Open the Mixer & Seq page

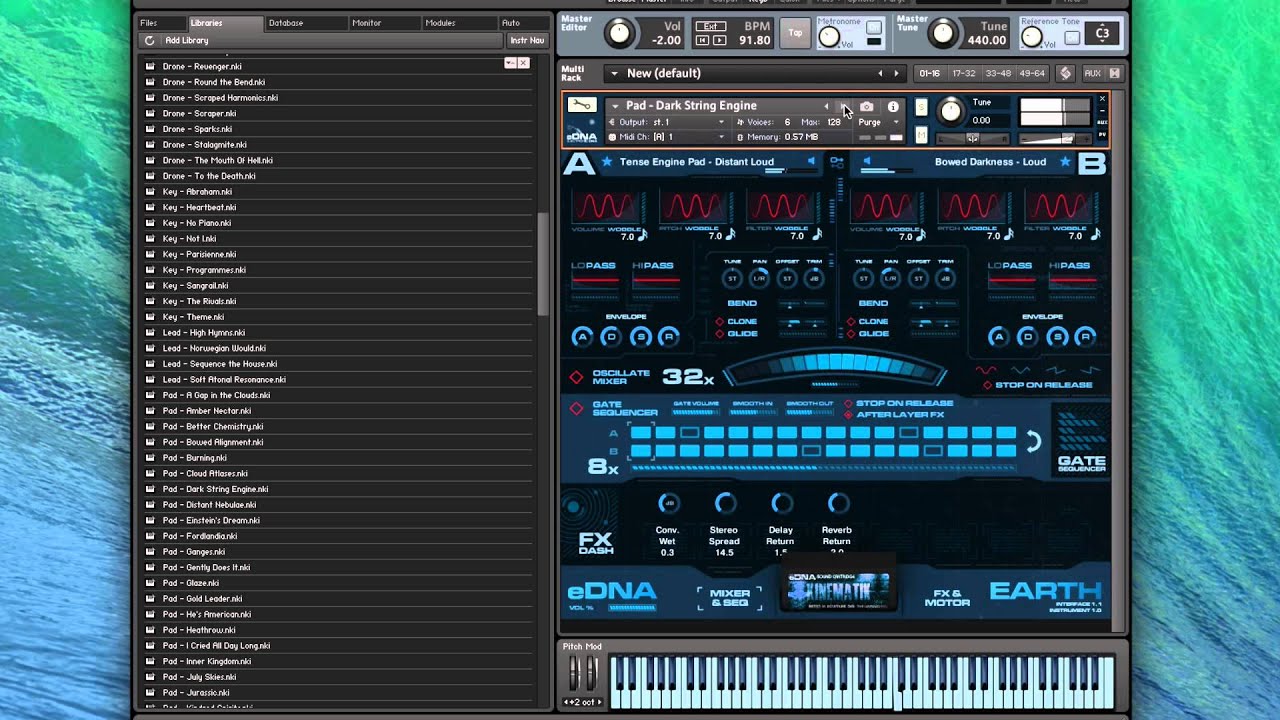coord(730,599)
